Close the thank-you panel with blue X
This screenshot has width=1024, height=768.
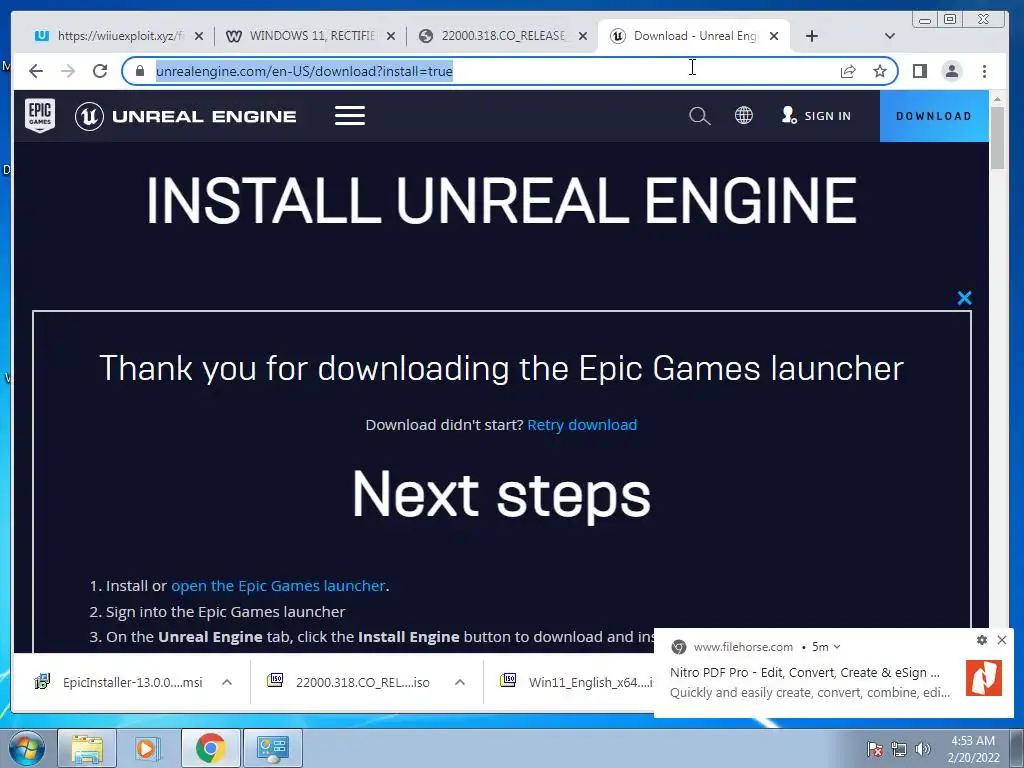coord(964,298)
